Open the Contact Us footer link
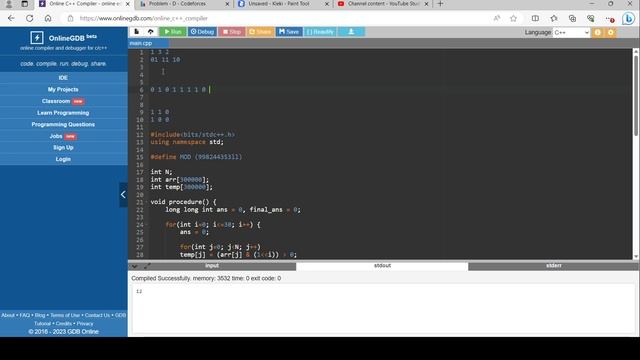The image size is (640, 360). click(x=97, y=315)
